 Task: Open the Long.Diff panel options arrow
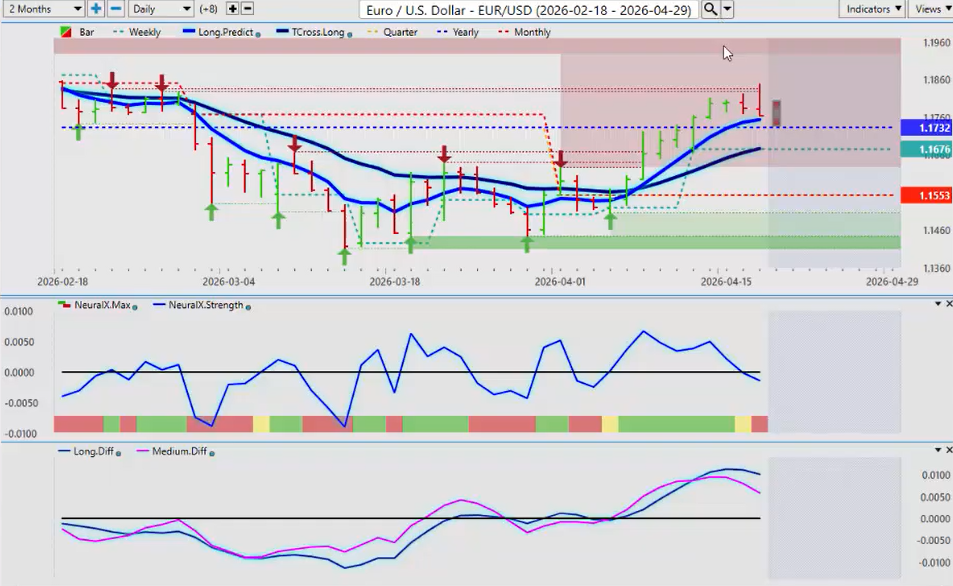pyautogui.click(x=937, y=451)
